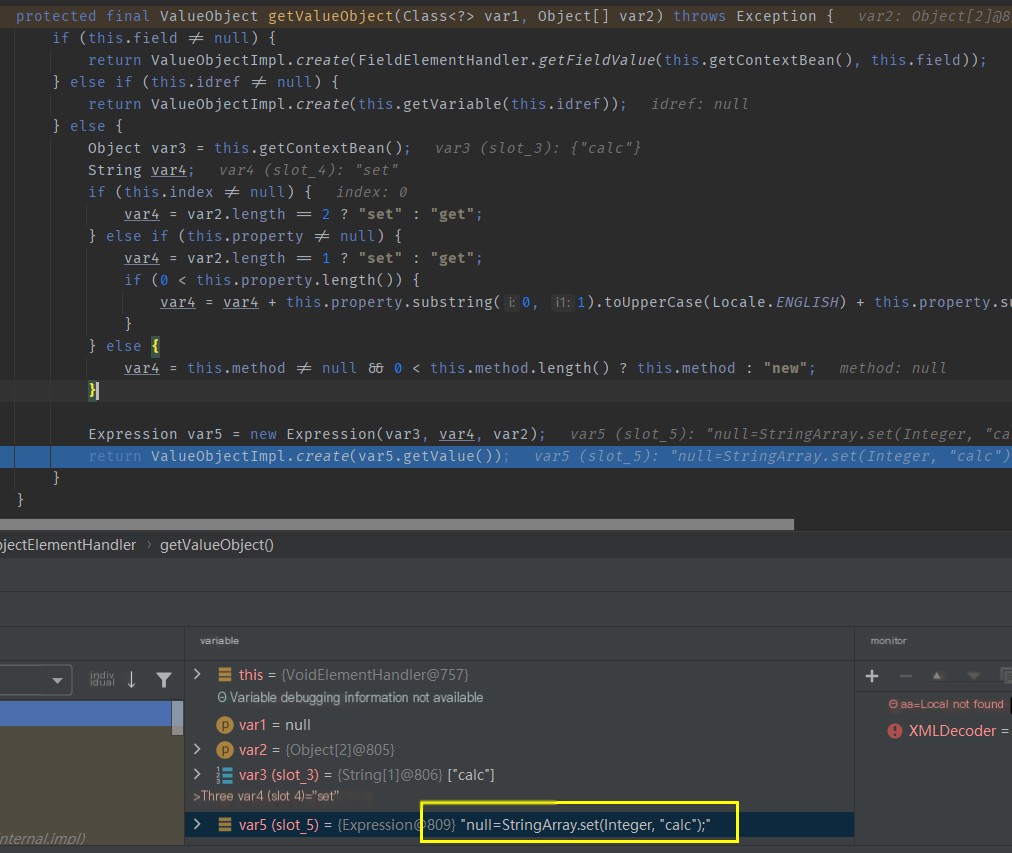Select the var2 = {Object[2]@805} row
This screenshot has width=1012, height=853.
(519, 750)
